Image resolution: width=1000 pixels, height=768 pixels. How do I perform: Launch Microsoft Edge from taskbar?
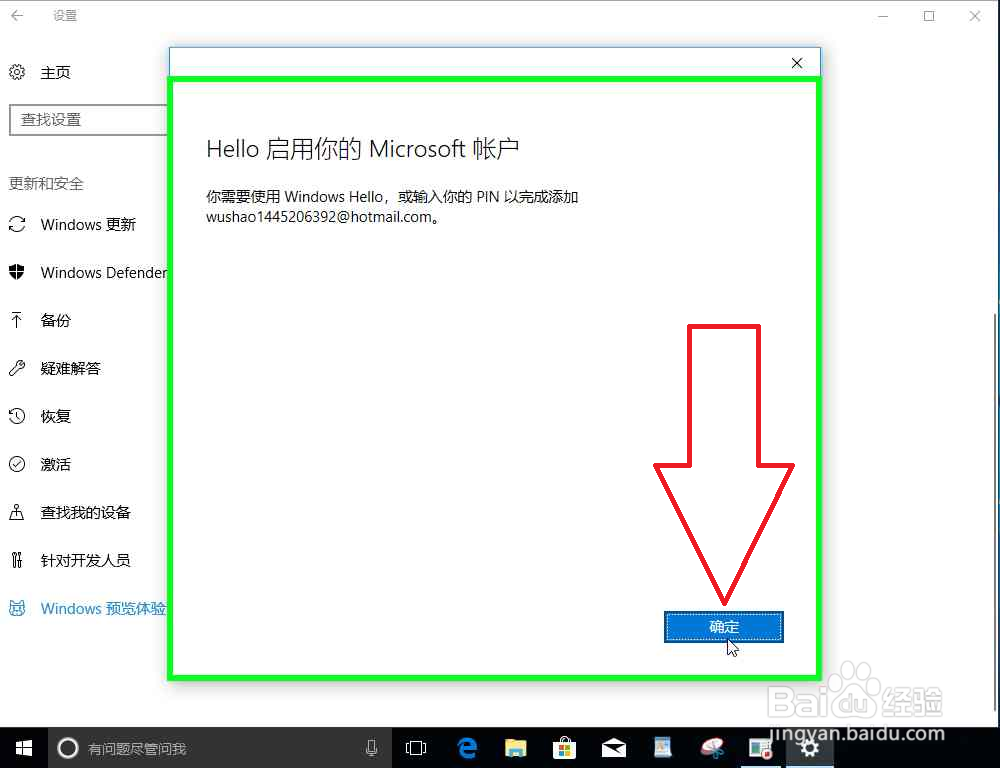(x=467, y=748)
